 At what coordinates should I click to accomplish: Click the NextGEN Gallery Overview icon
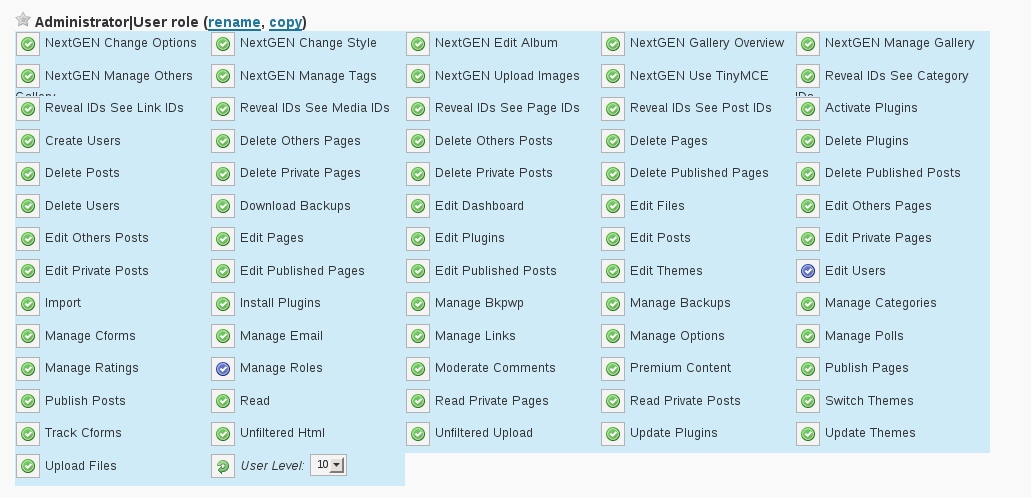[x=613, y=44]
